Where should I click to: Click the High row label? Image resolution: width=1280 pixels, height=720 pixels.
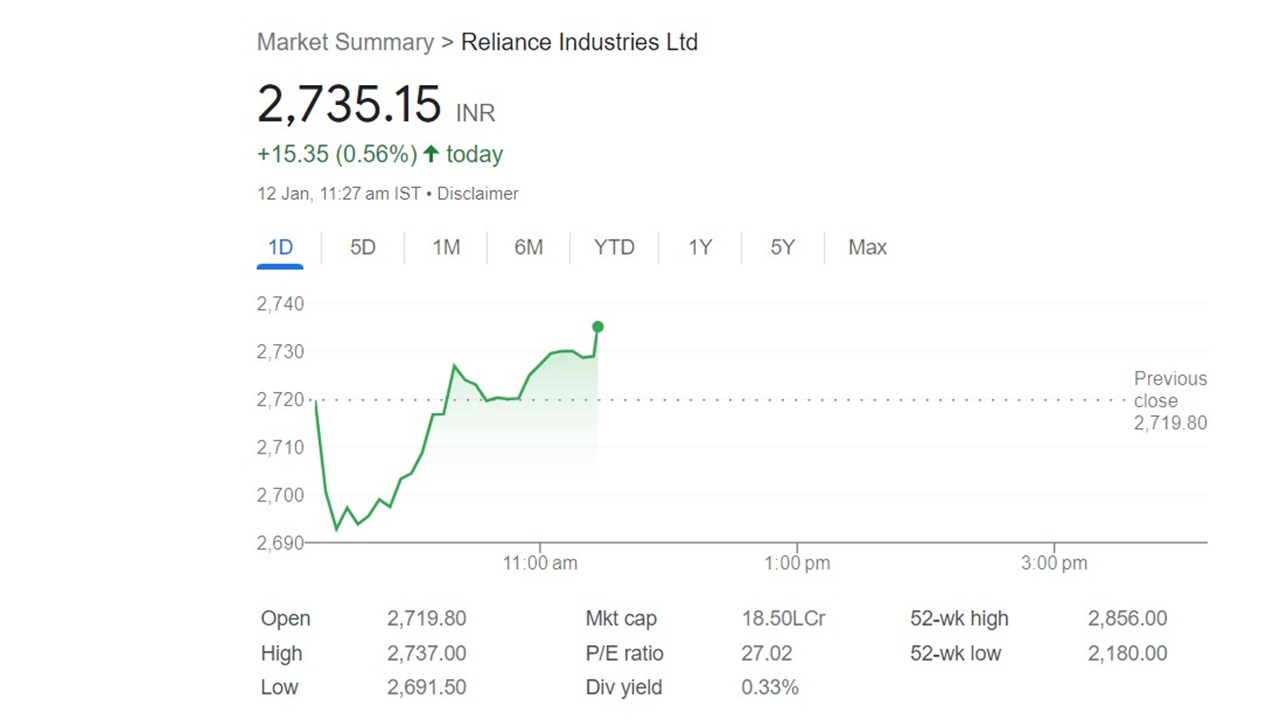click(282, 654)
